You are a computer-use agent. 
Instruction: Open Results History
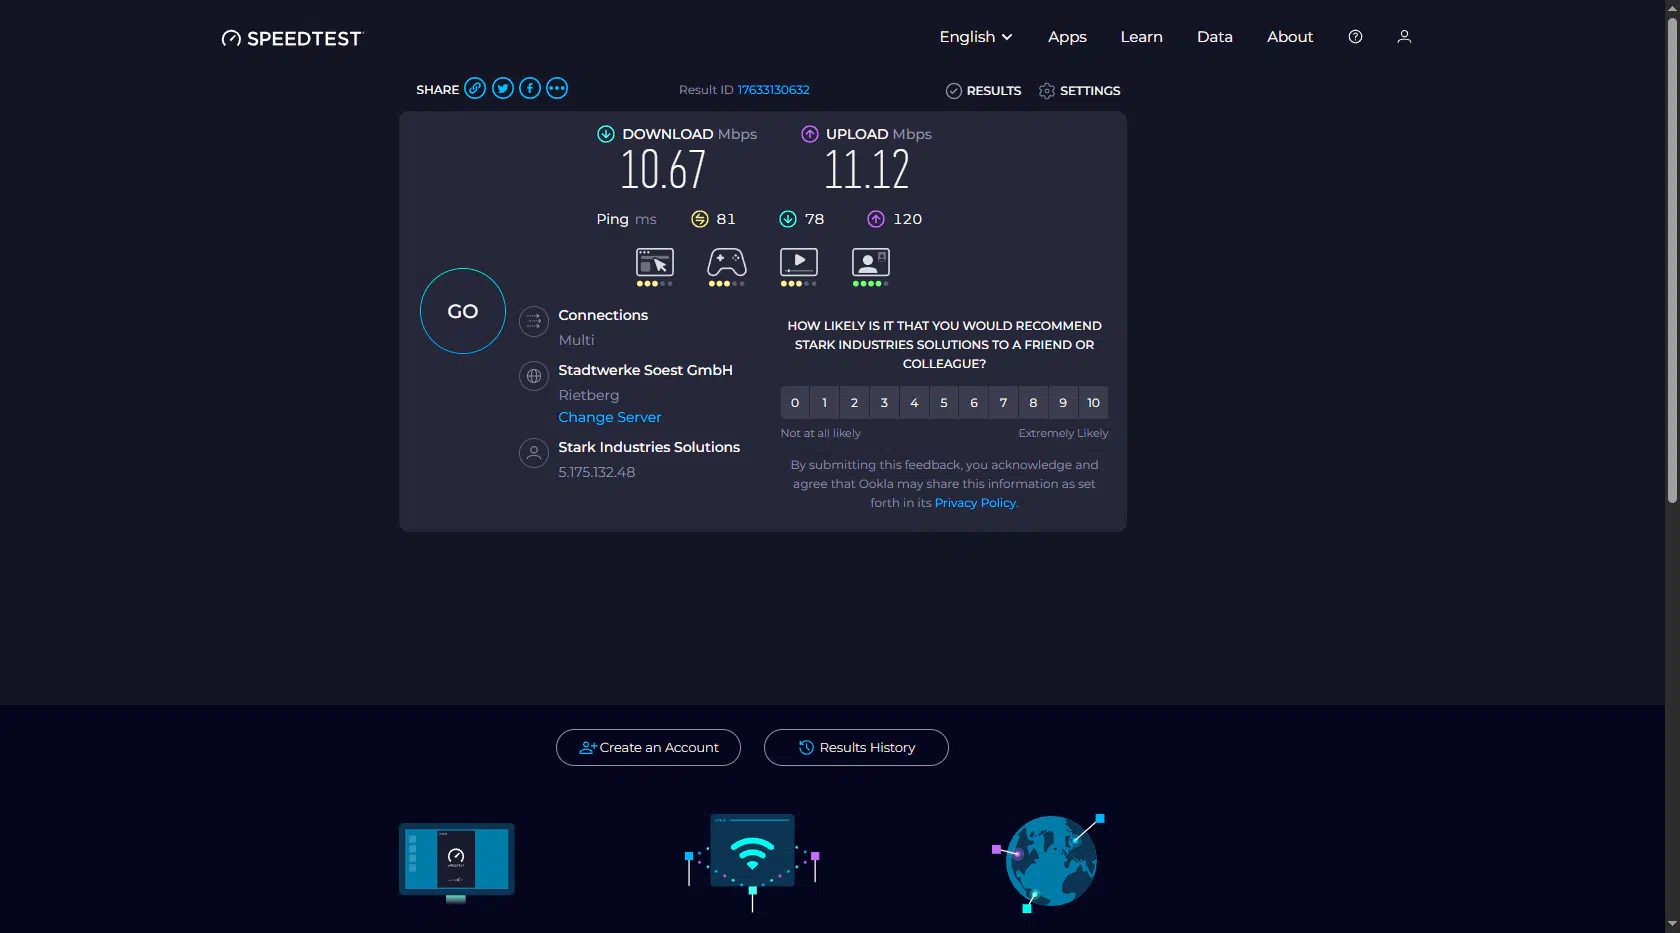(856, 748)
